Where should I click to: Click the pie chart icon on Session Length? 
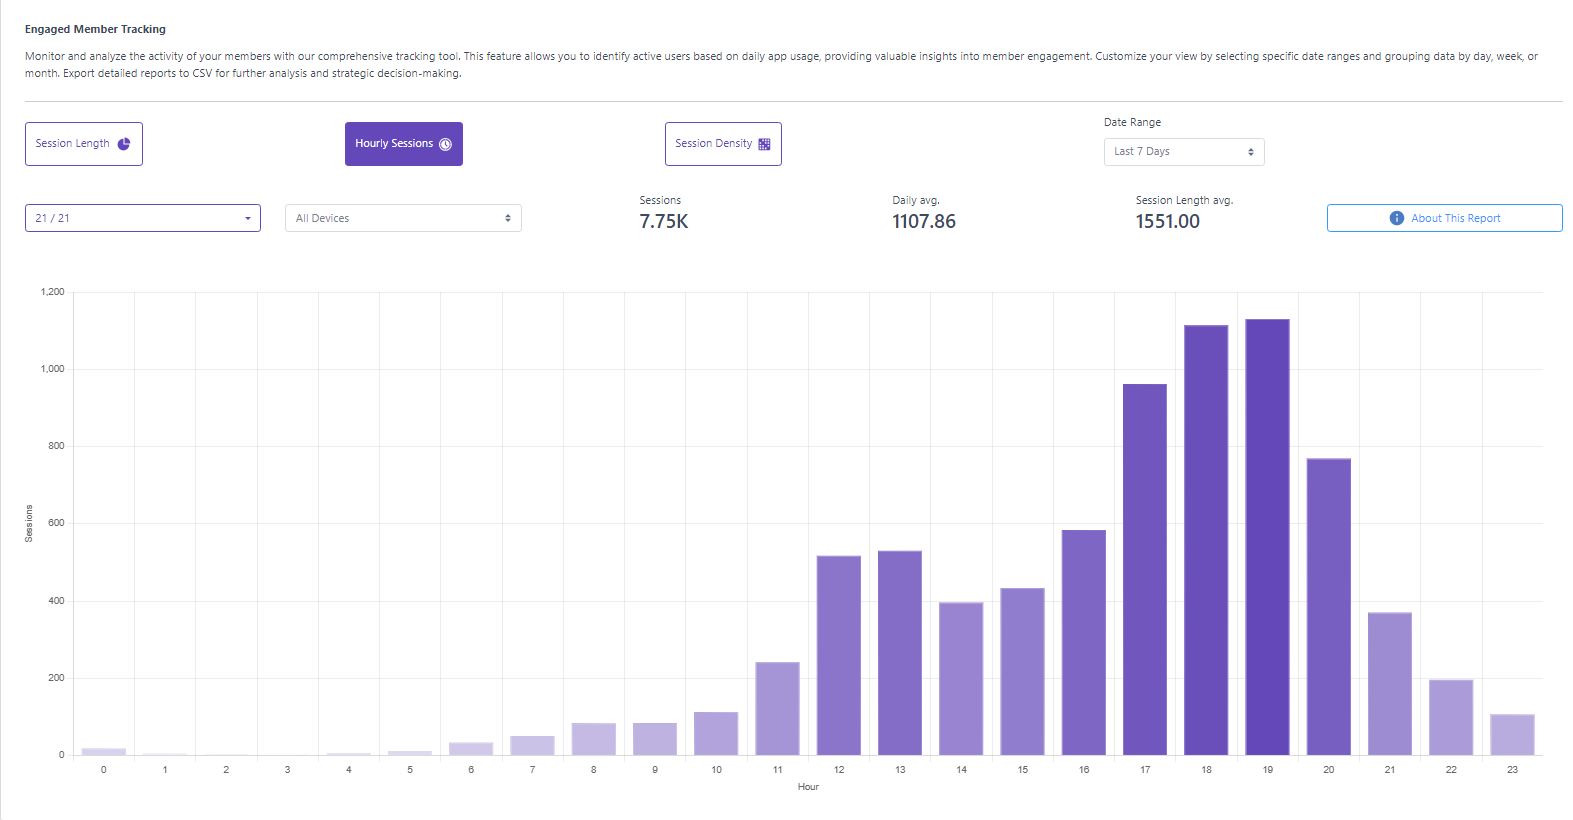(x=124, y=144)
